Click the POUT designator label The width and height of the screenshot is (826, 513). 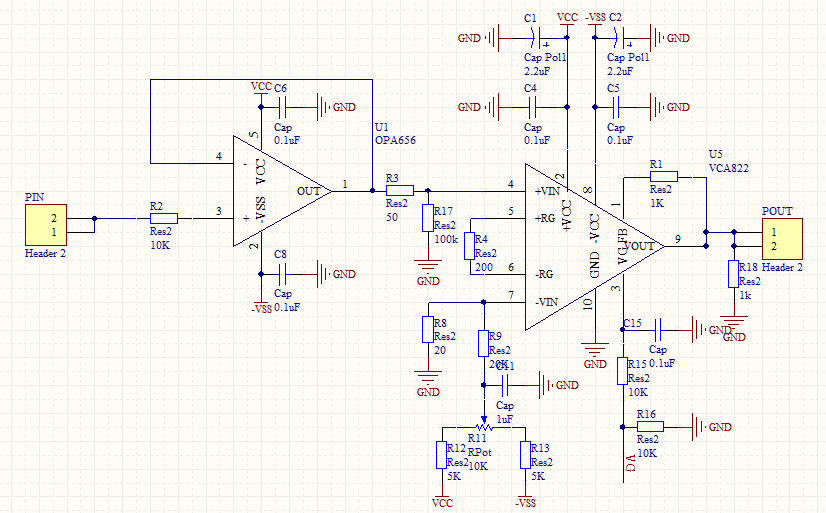[x=776, y=211]
